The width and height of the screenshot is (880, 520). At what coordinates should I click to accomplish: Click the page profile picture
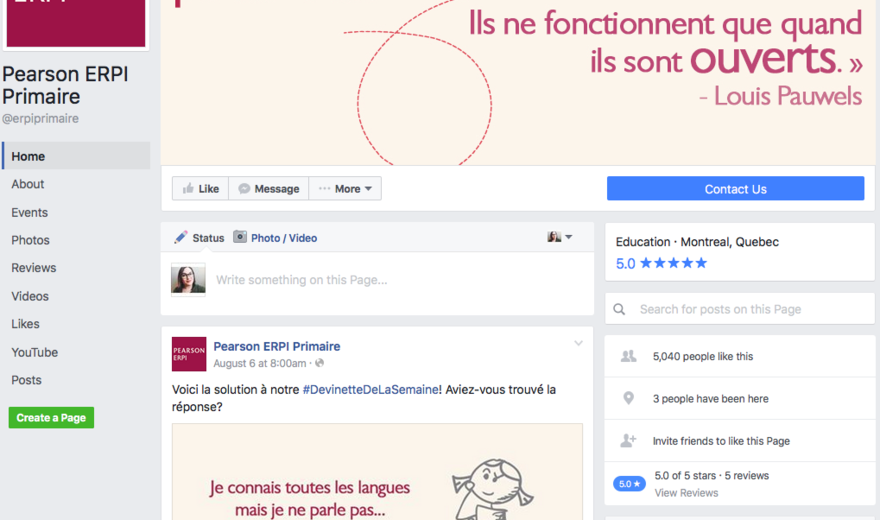point(76,24)
